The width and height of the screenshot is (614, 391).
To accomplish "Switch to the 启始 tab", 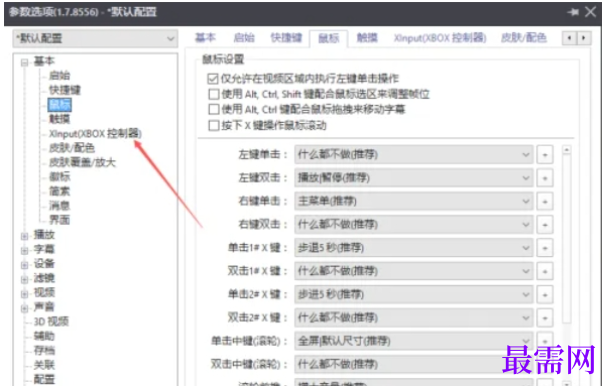I will pyautogui.click(x=244, y=38).
